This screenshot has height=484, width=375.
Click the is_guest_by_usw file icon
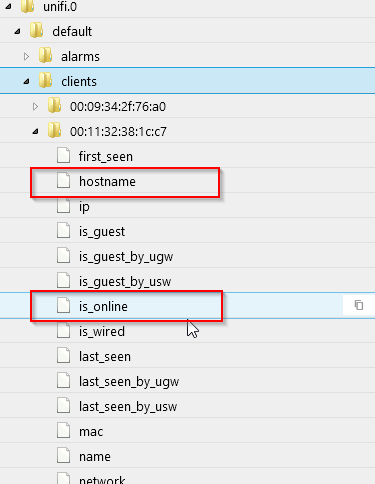tap(63, 281)
